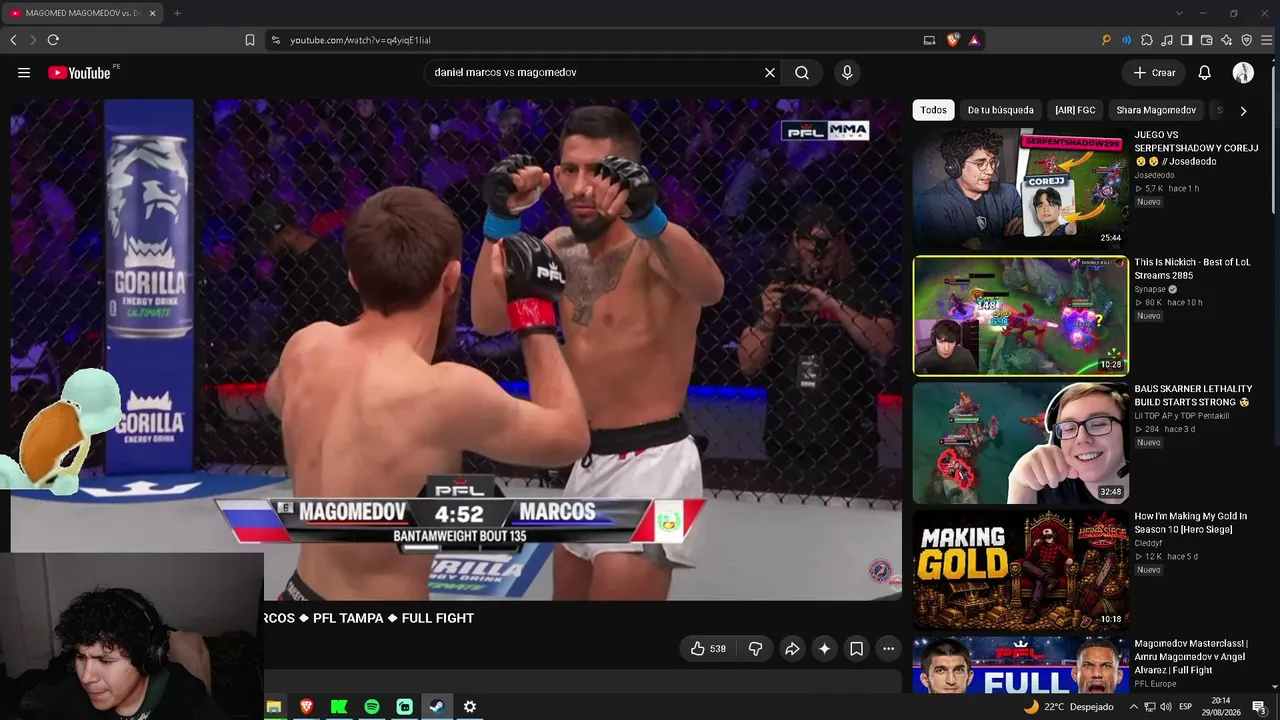Play the Making Gold video thumbnail
This screenshot has width=1280, height=720.
pos(1020,570)
